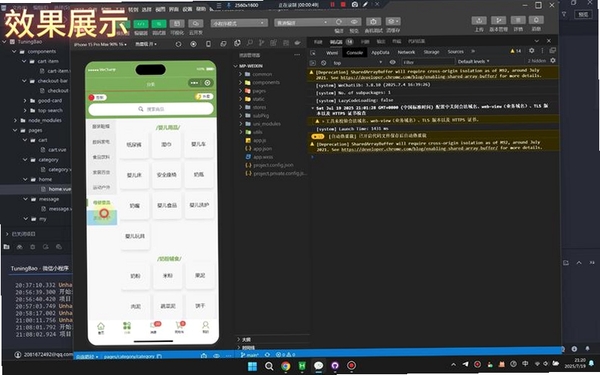This screenshot has height=375, width=600.
Task: Click the search bar in the phone simulator
Action: pos(151,109)
